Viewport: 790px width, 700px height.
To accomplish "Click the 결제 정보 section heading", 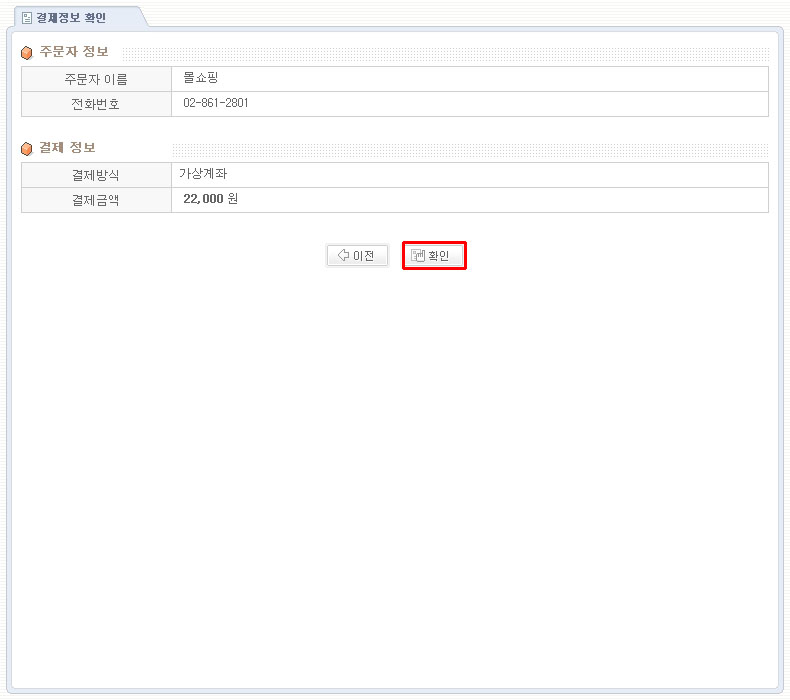I will click(68, 147).
